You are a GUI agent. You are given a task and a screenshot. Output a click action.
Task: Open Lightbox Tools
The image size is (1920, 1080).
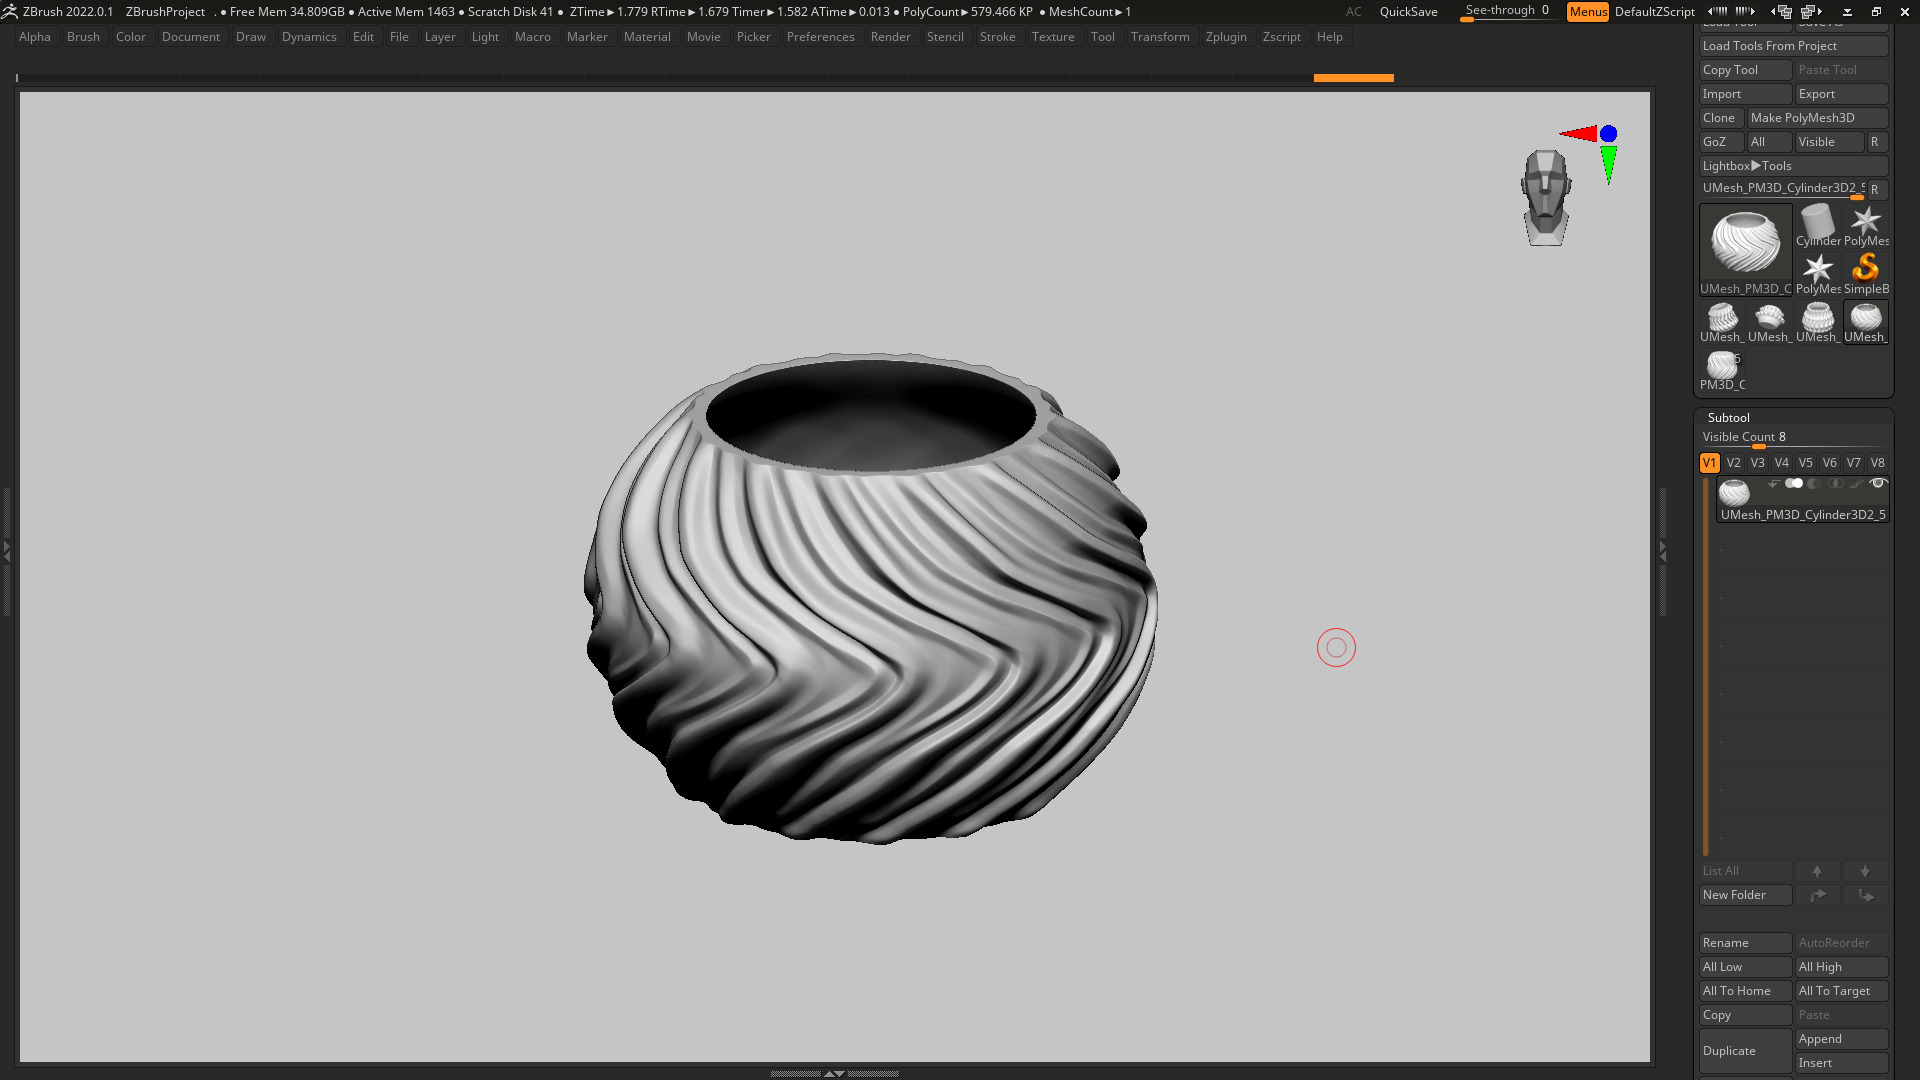(x=1794, y=166)
